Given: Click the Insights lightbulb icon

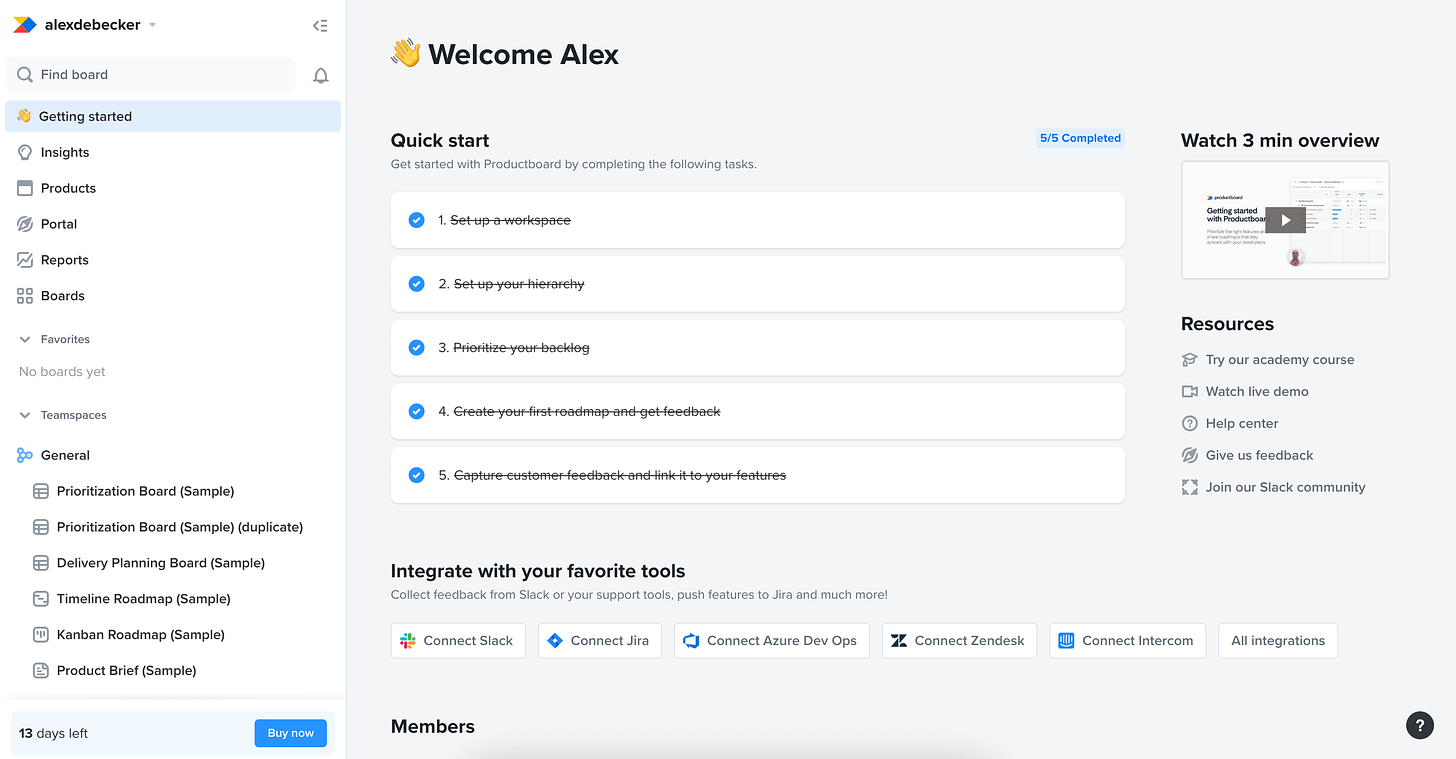Looking at the screenshot, I should 25,152.
